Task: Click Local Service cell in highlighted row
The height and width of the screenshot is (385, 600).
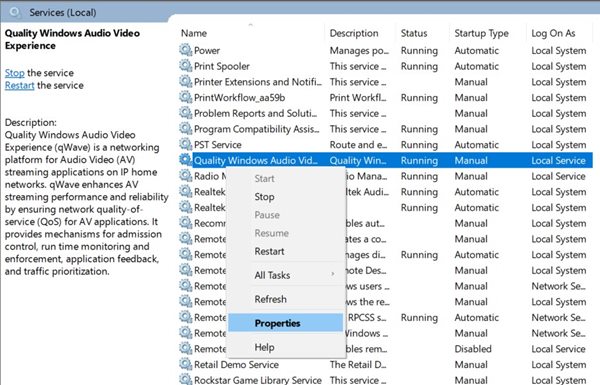Action: point(558,160)
